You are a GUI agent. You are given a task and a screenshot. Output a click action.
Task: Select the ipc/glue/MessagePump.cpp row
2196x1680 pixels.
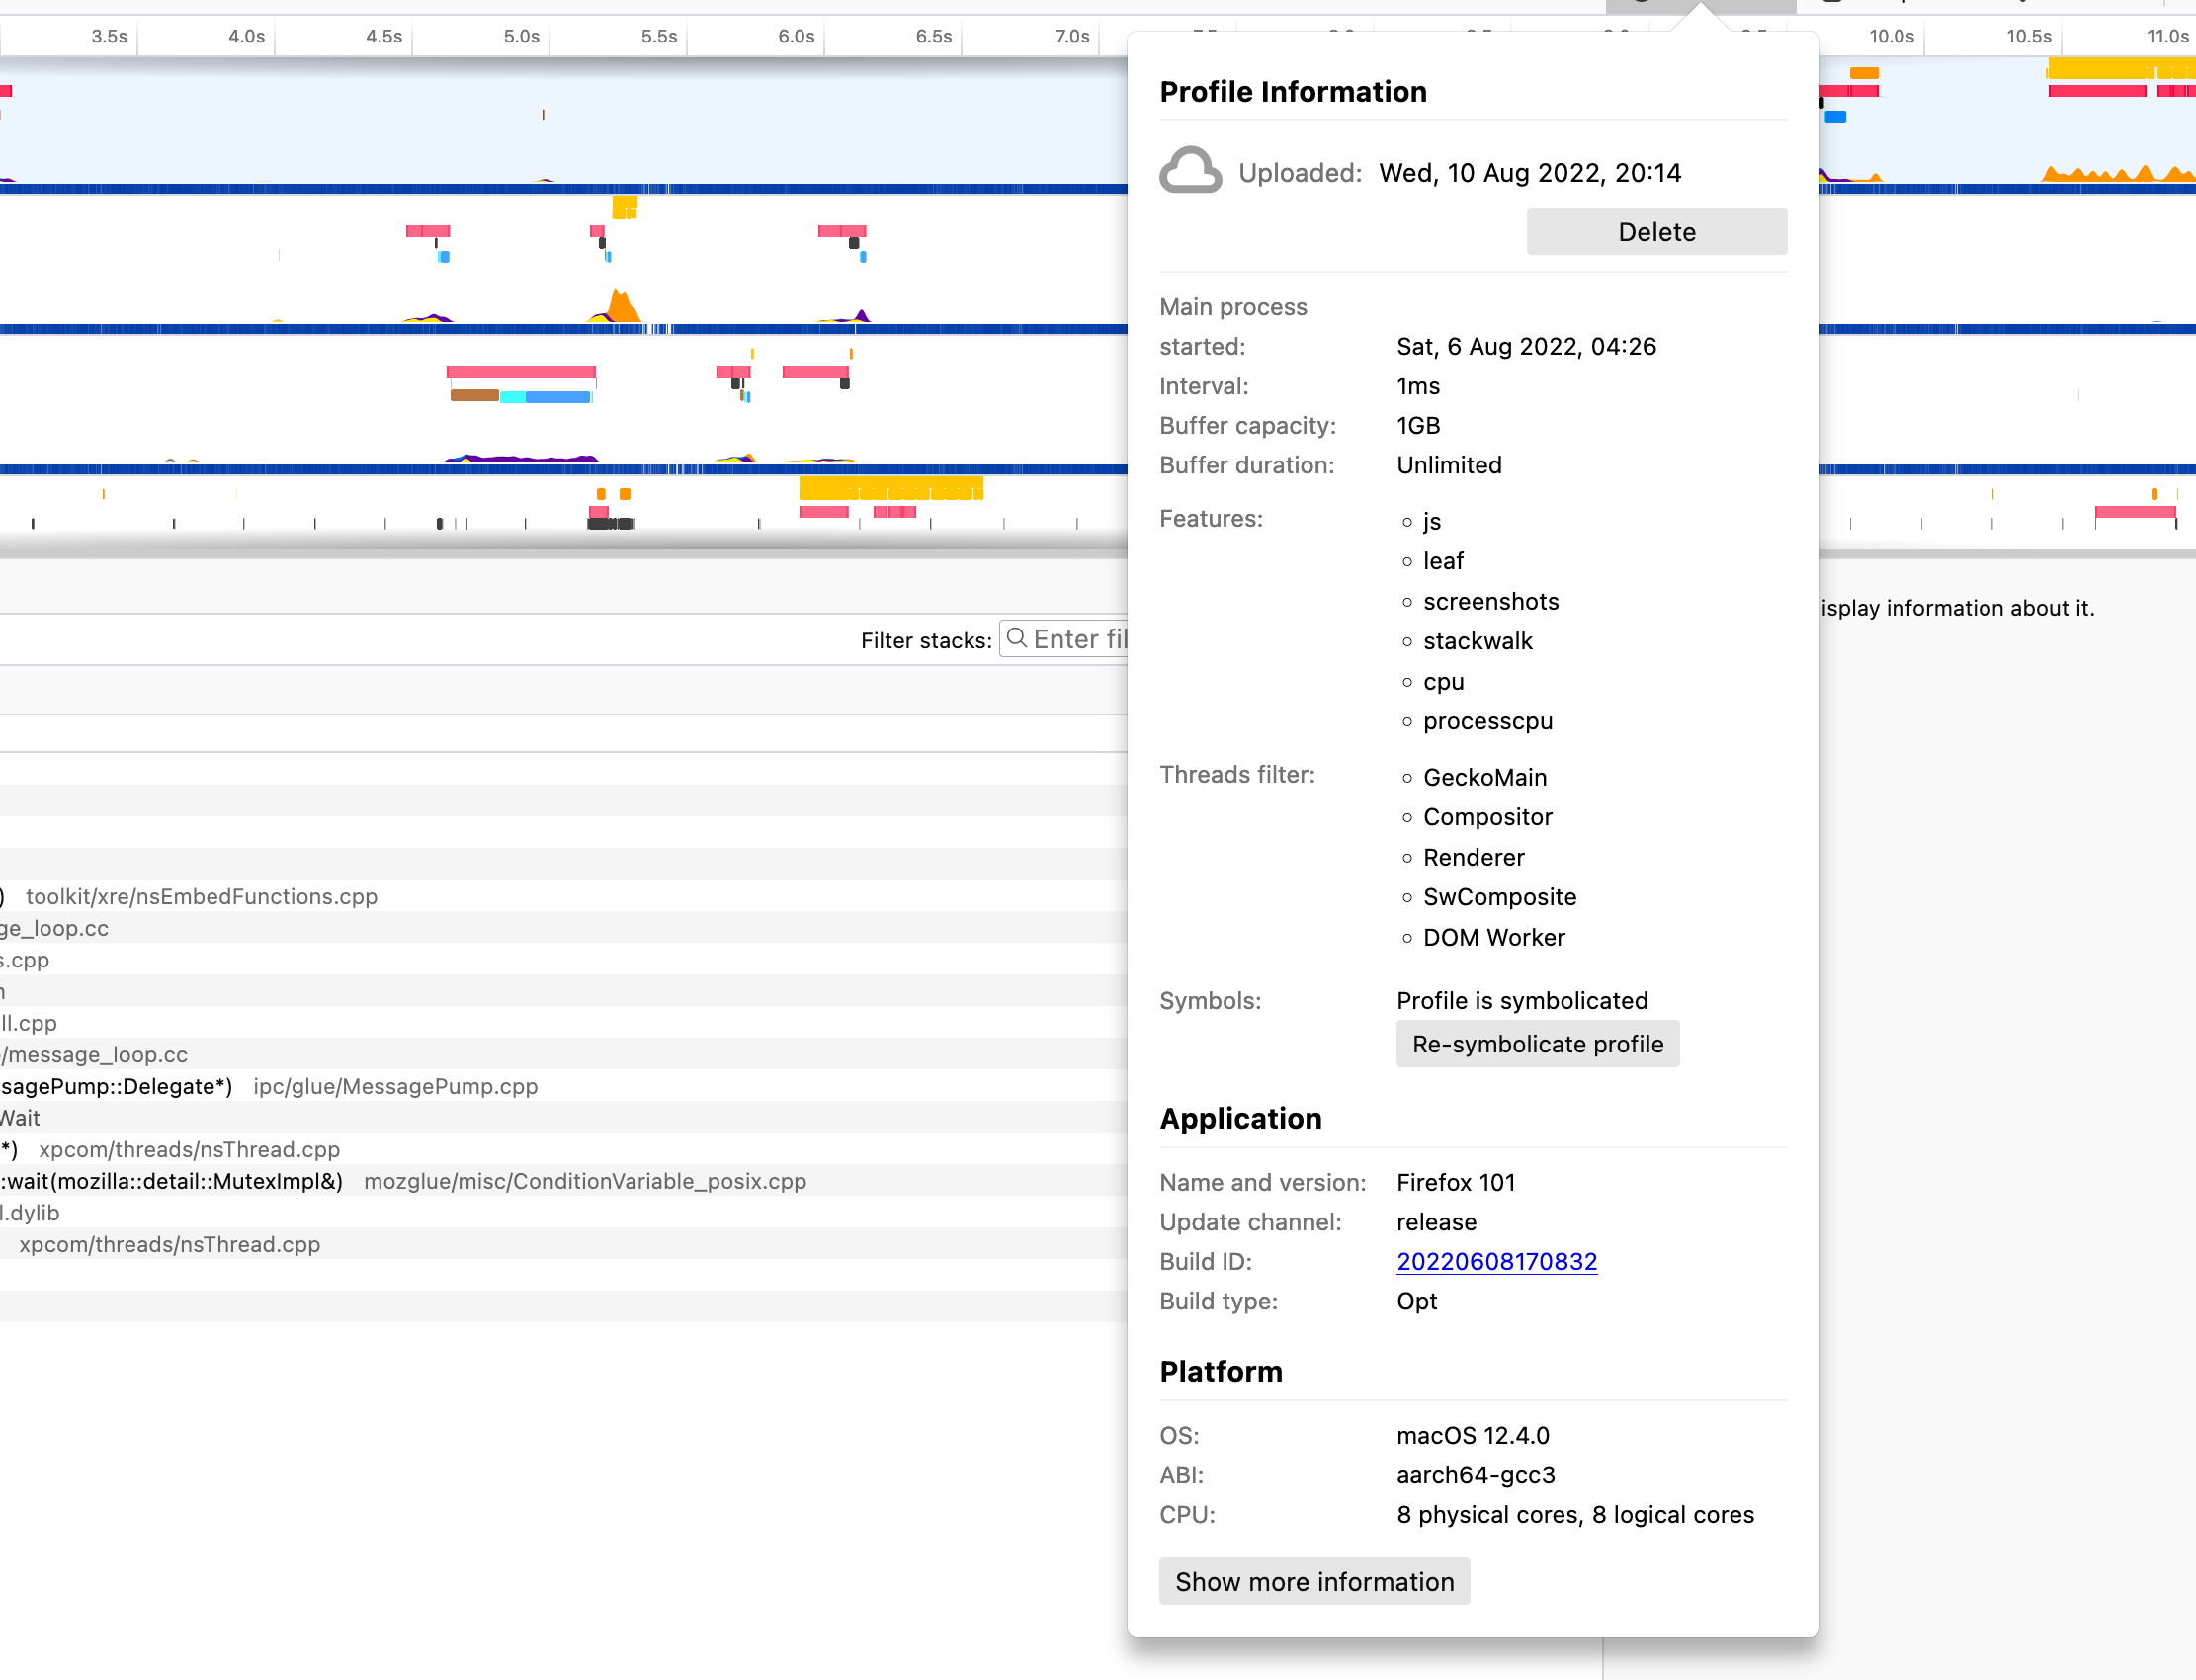tap(395, 1086)
